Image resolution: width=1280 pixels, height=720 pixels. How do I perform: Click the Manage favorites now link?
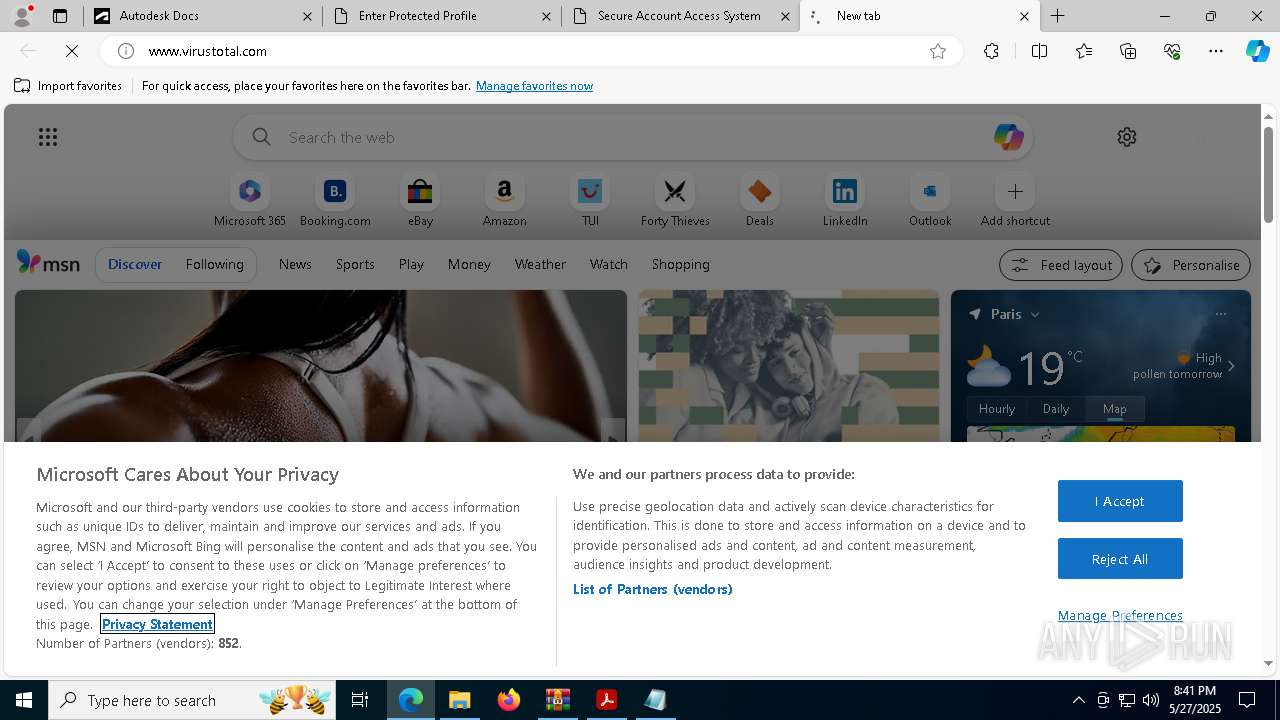pyautogui.click(x=534, y=86)
